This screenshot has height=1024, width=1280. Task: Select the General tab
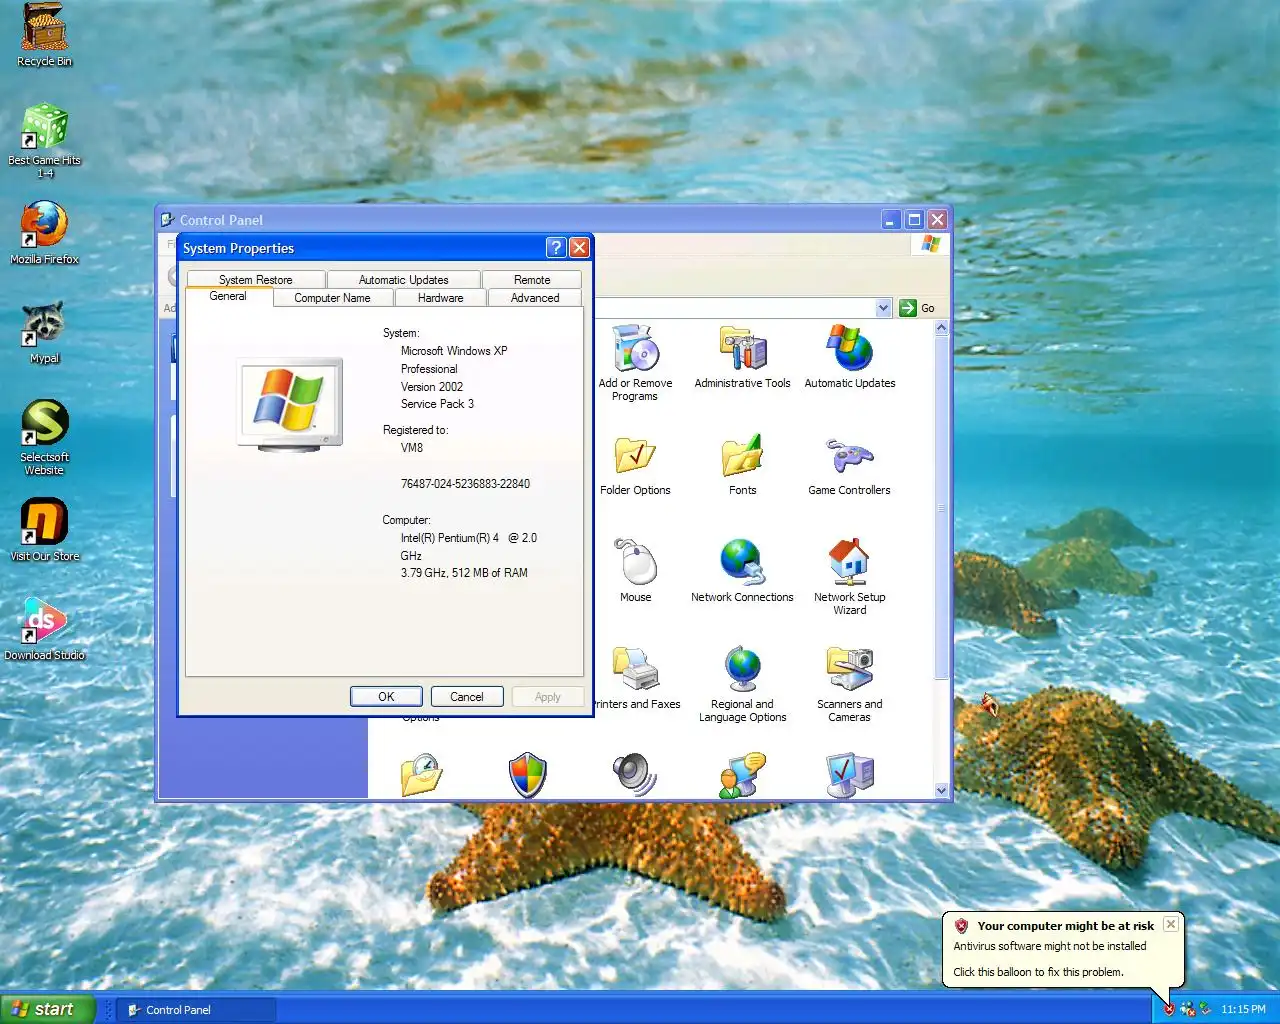[228, 296]
